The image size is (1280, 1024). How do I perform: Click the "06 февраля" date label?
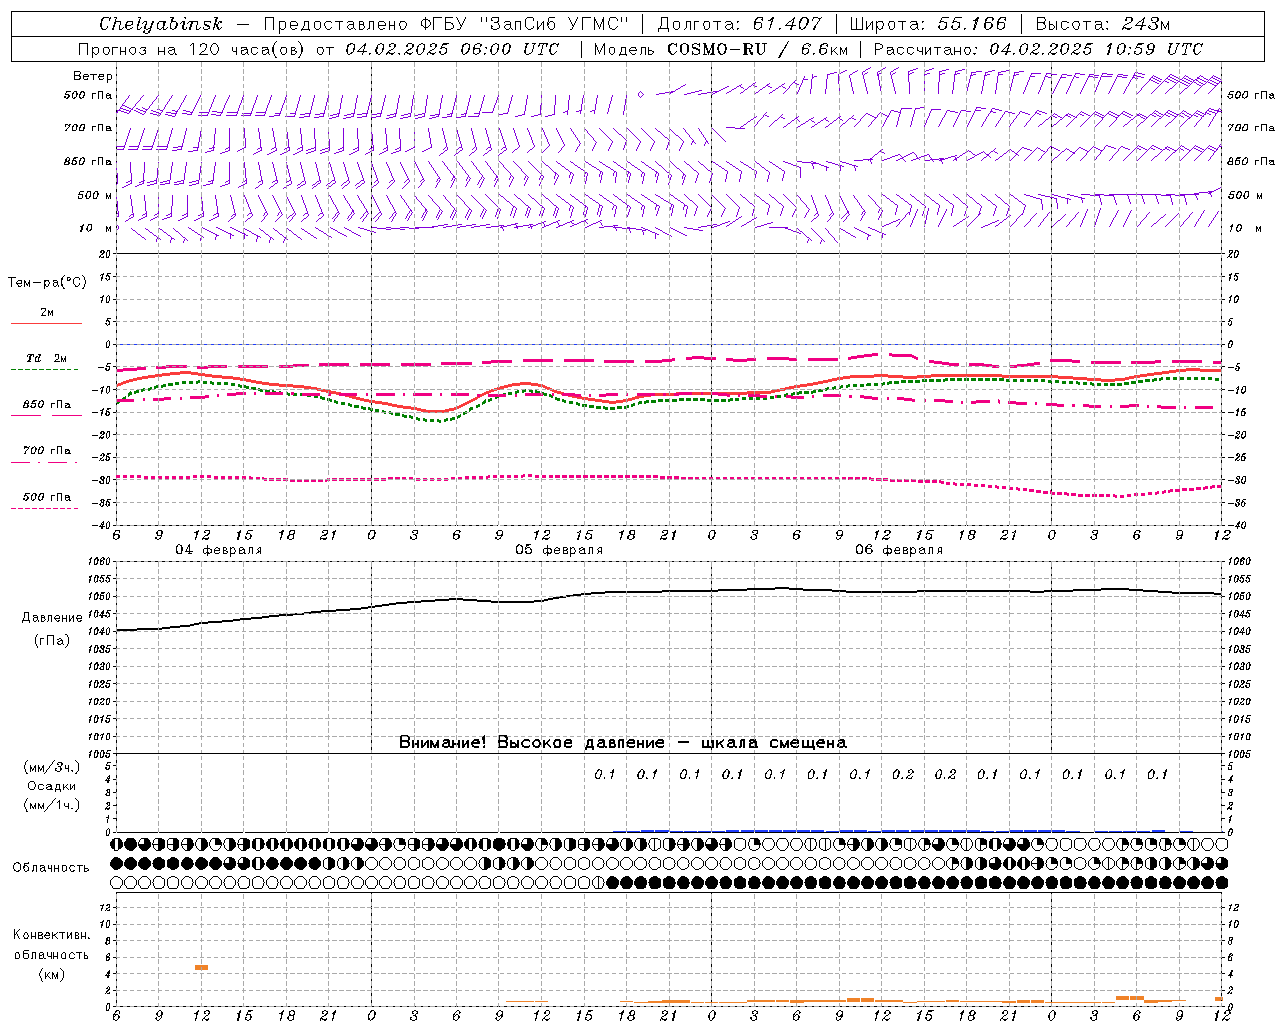pyautogui.click(x=899, y=550)
